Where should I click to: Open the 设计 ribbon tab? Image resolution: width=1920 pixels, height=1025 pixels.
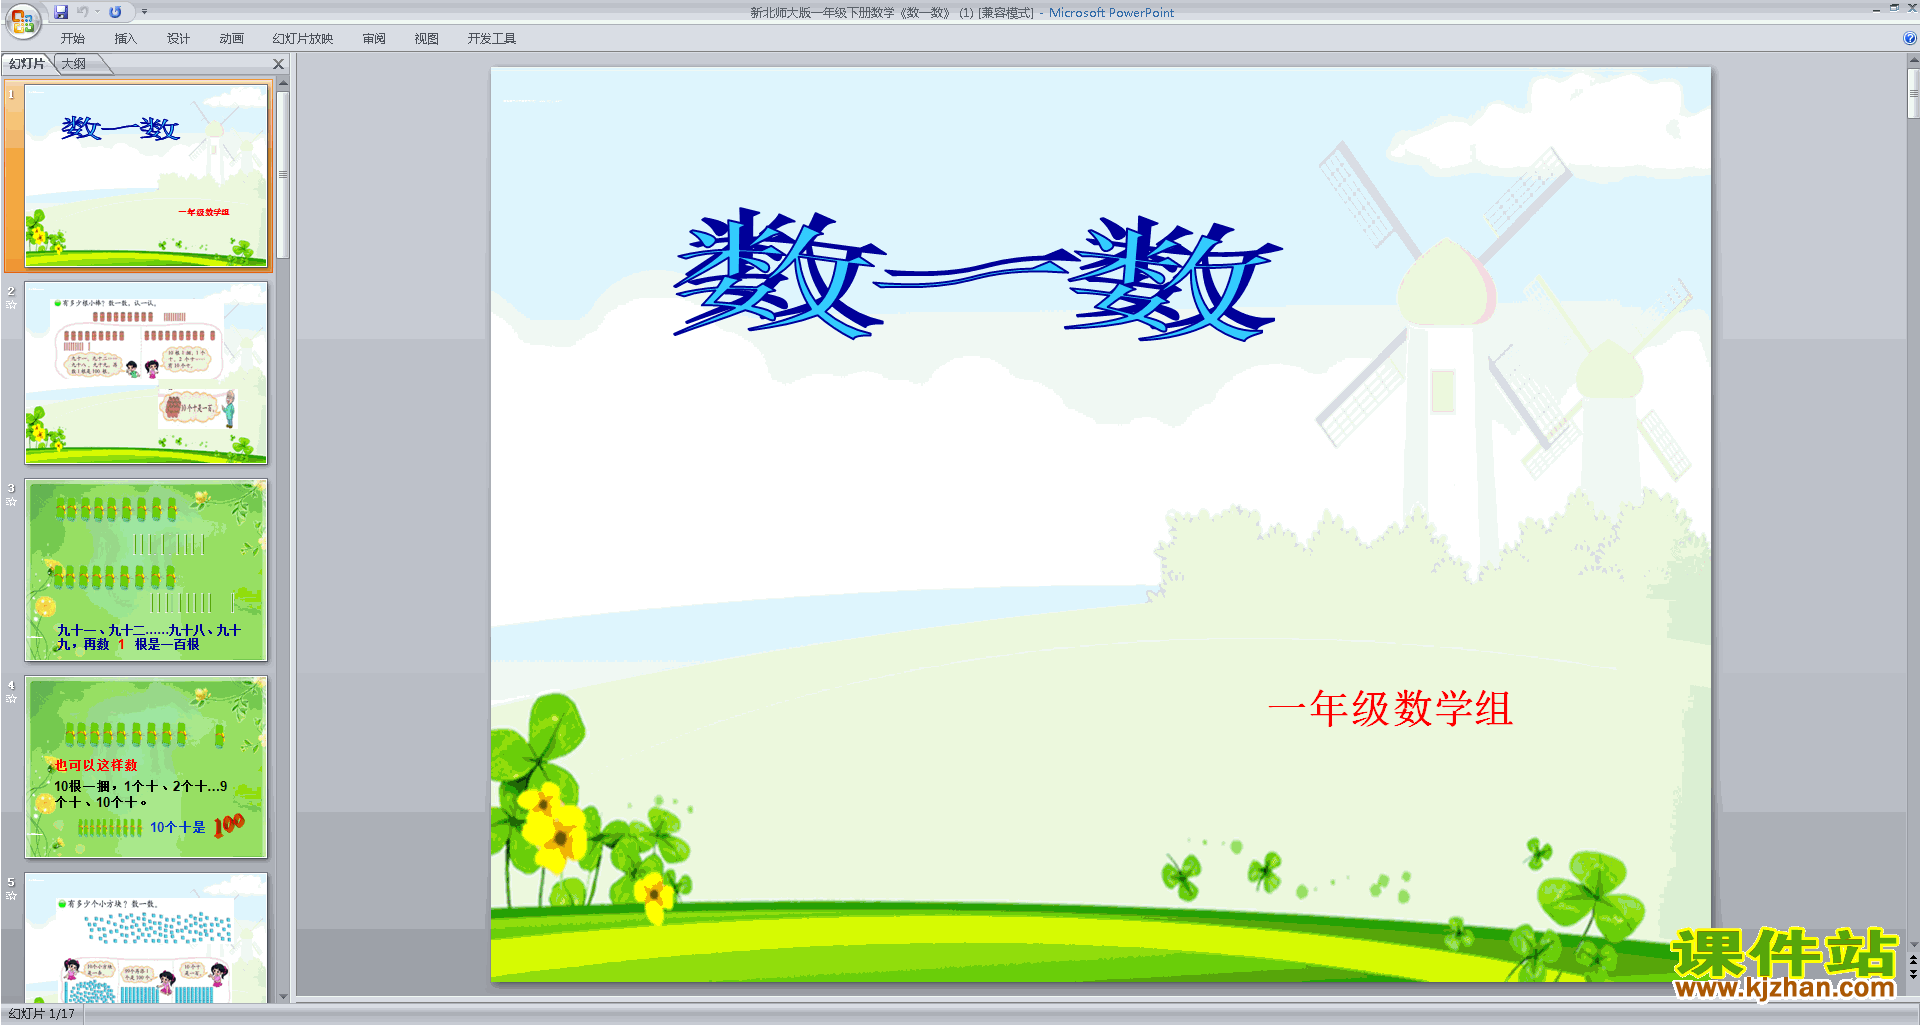point(178,39)
